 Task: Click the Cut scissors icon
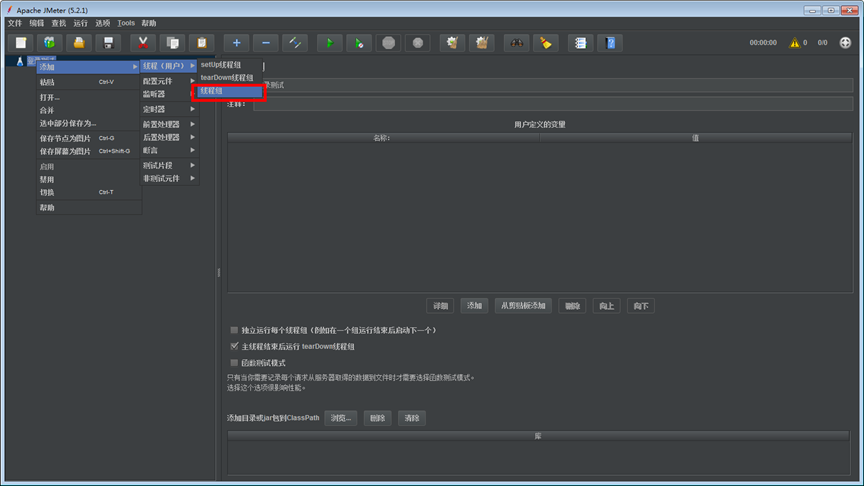[x=143, y=43]
